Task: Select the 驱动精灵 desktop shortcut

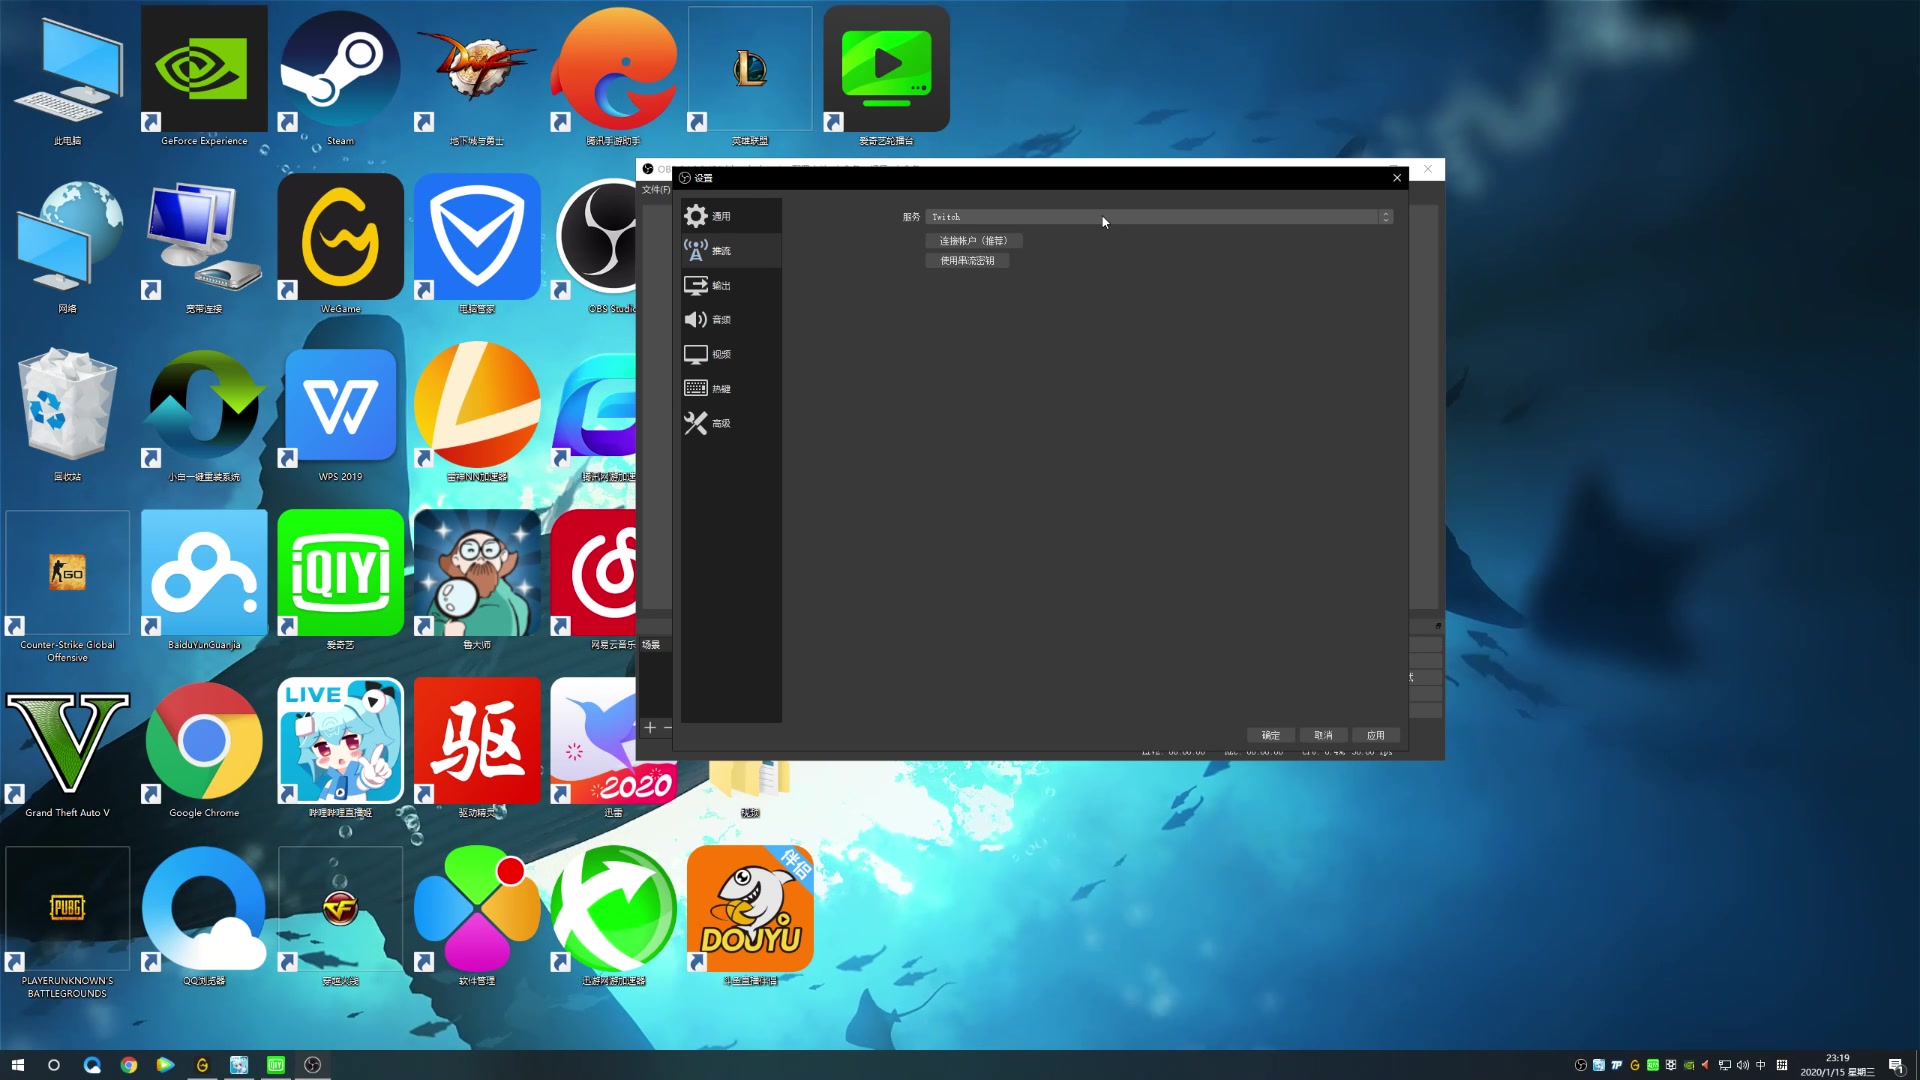Action: pyautogui.click(x=477, y=750)
